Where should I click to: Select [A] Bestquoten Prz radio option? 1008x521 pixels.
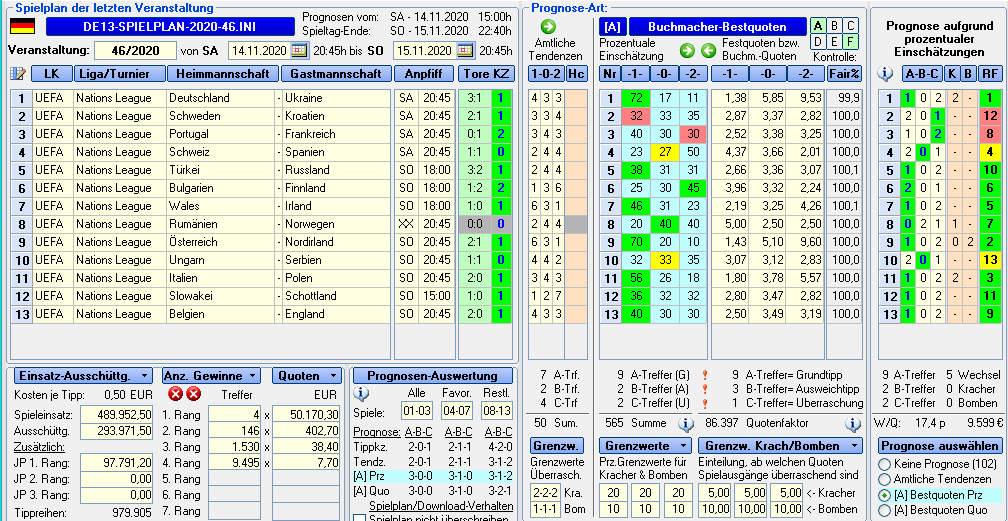[885, 495]
